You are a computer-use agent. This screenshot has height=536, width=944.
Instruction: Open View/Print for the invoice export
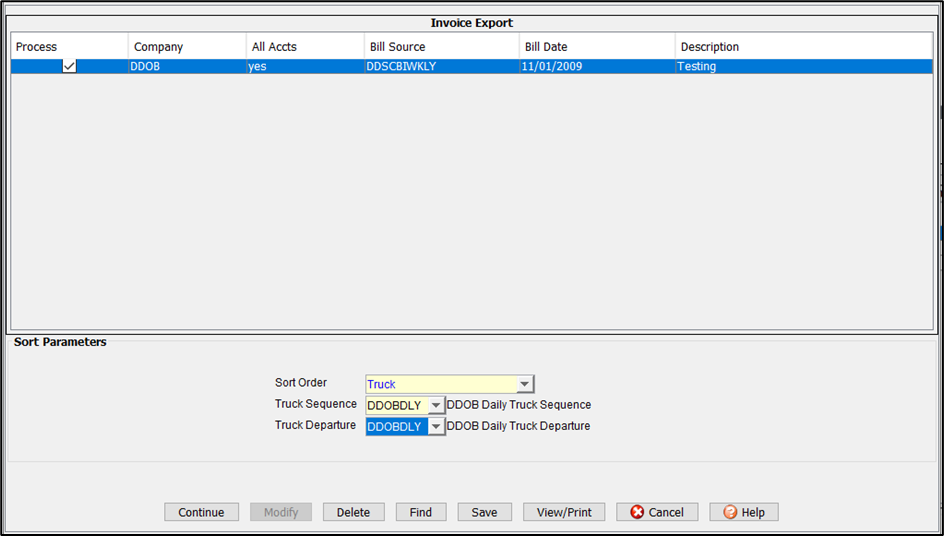pos(564,512)
